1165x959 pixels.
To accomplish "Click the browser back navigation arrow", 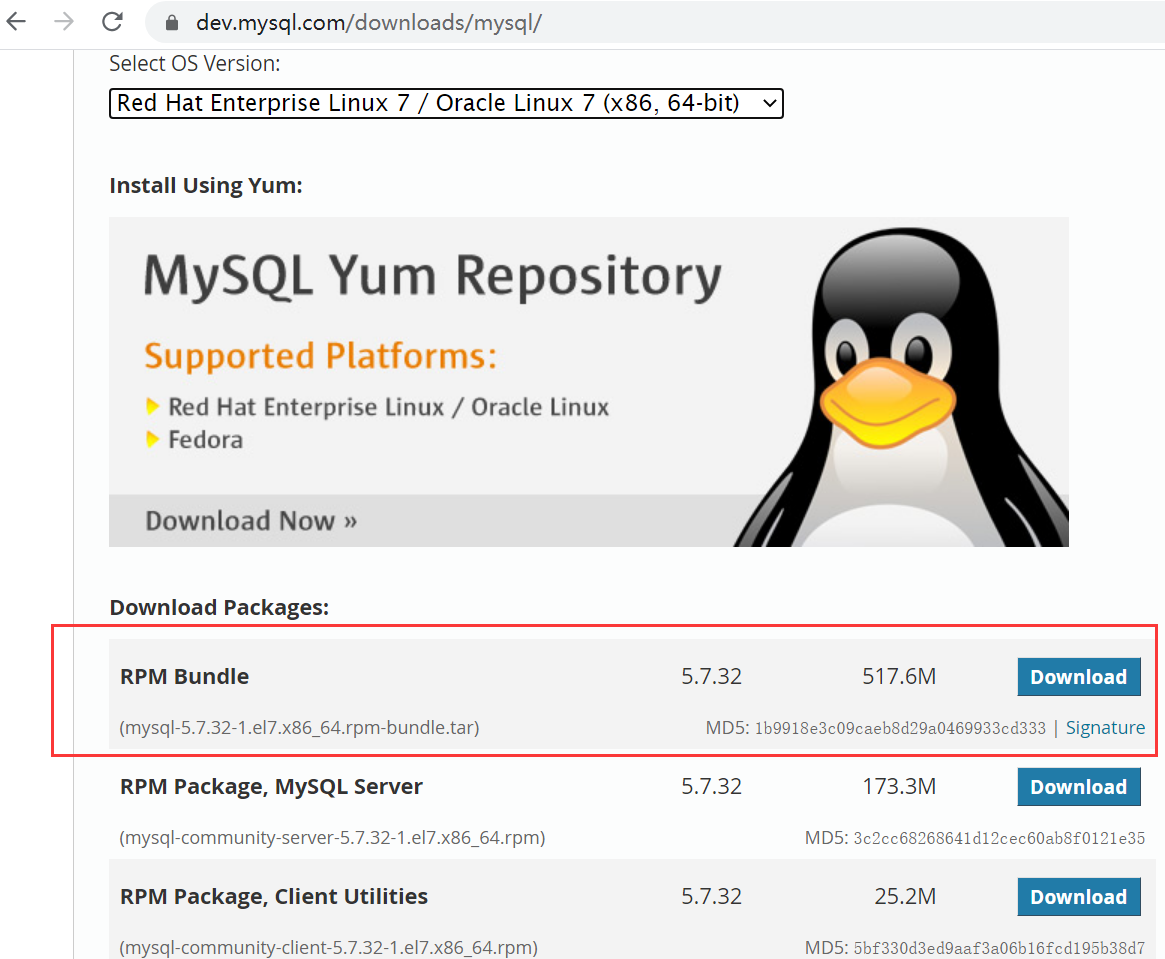I will [17, 22].
